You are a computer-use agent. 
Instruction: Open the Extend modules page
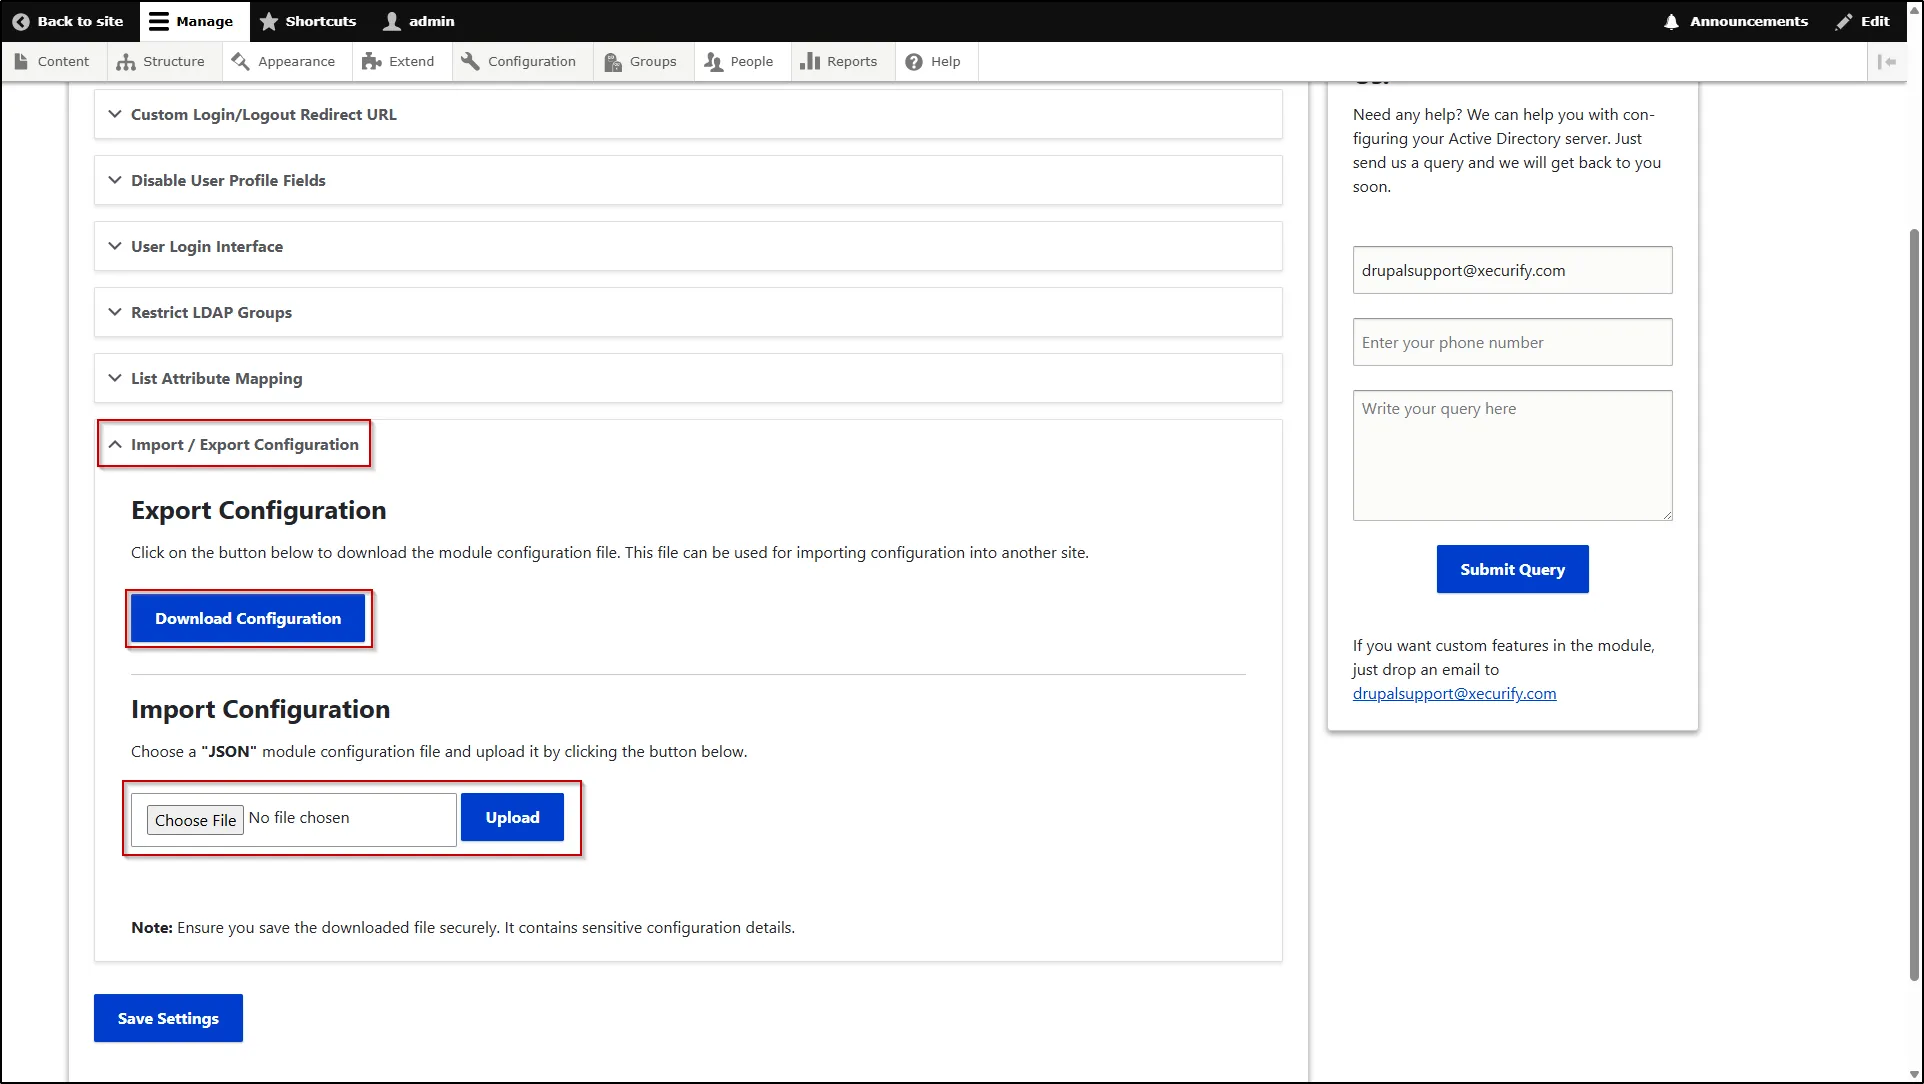399,61
